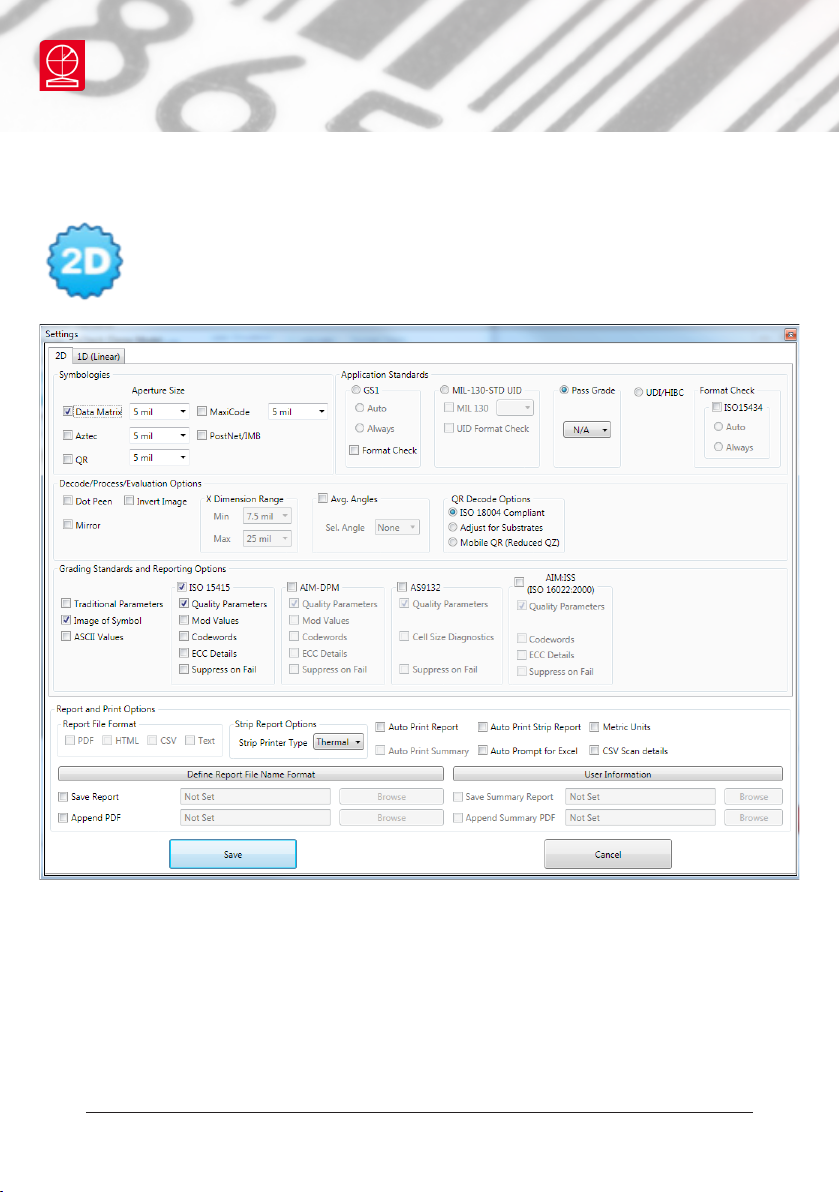This screenshot has width=840, height=1192.
Task: Uncheck the Data Matrix symbology checkbox
Action: coord(68,411)
